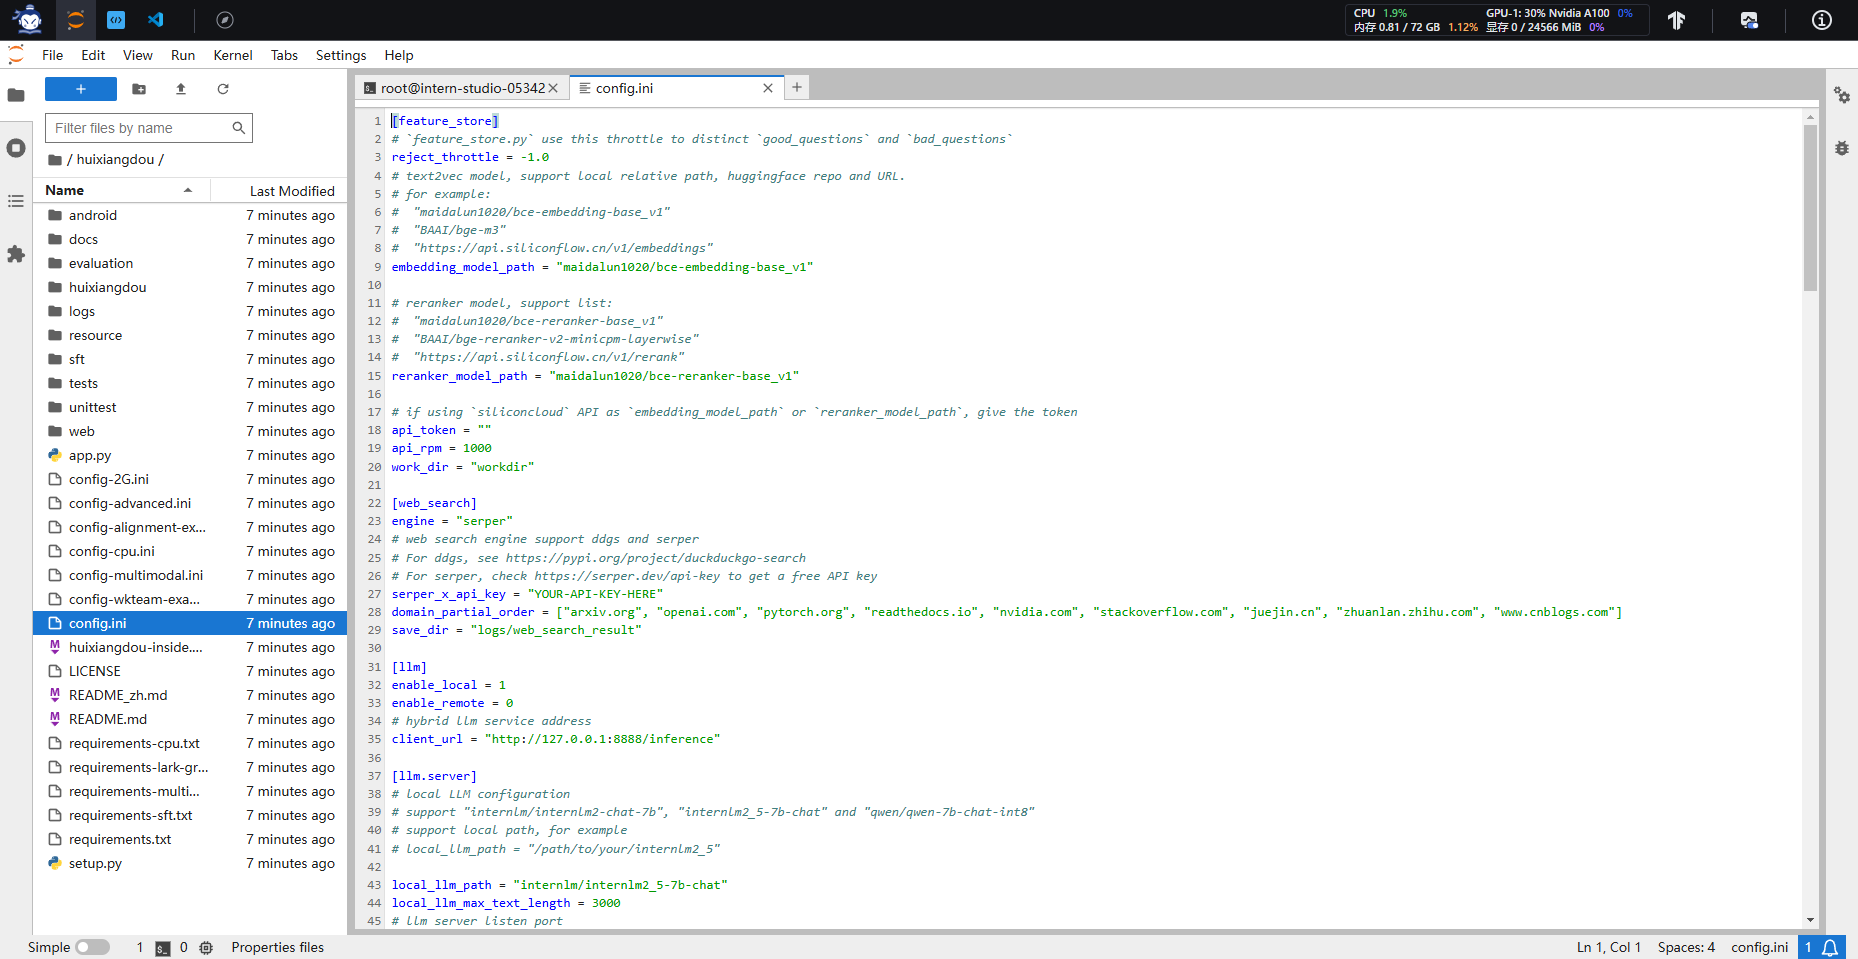
Task: Open the info icon at top-right
Action: [1822, 20]
